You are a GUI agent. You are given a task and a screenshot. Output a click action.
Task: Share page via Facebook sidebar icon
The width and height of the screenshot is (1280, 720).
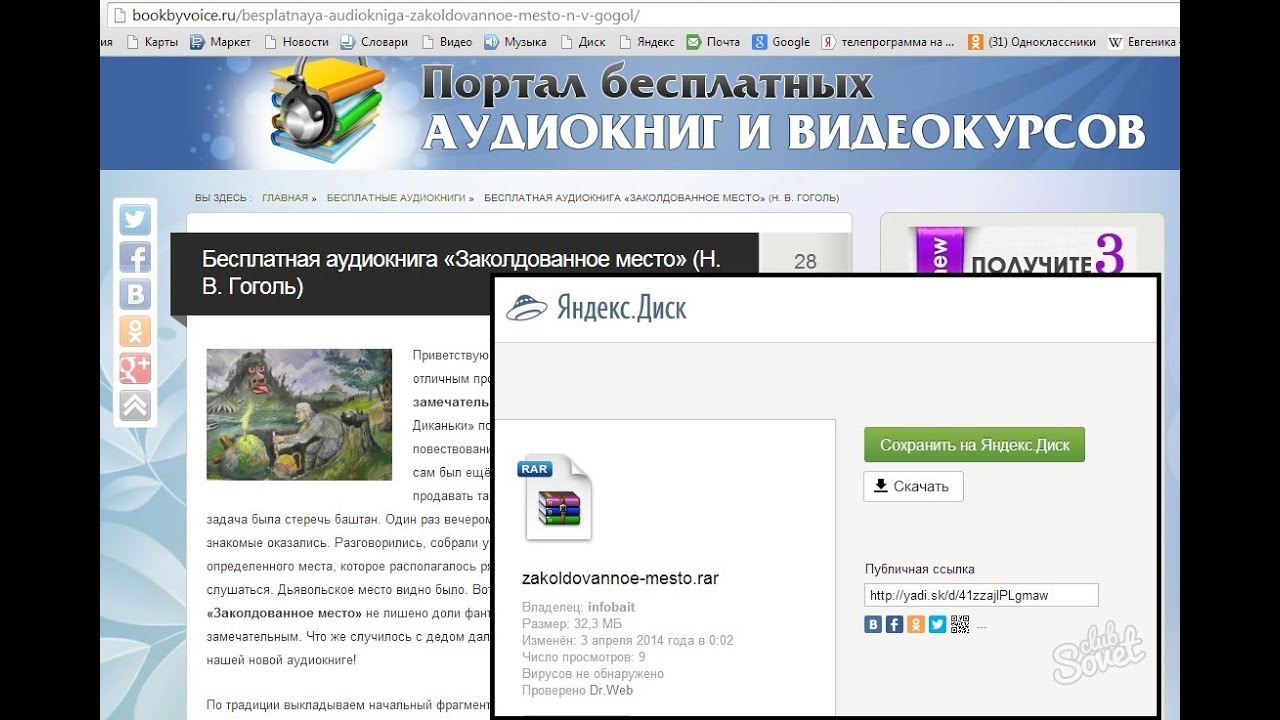(135, 257)
